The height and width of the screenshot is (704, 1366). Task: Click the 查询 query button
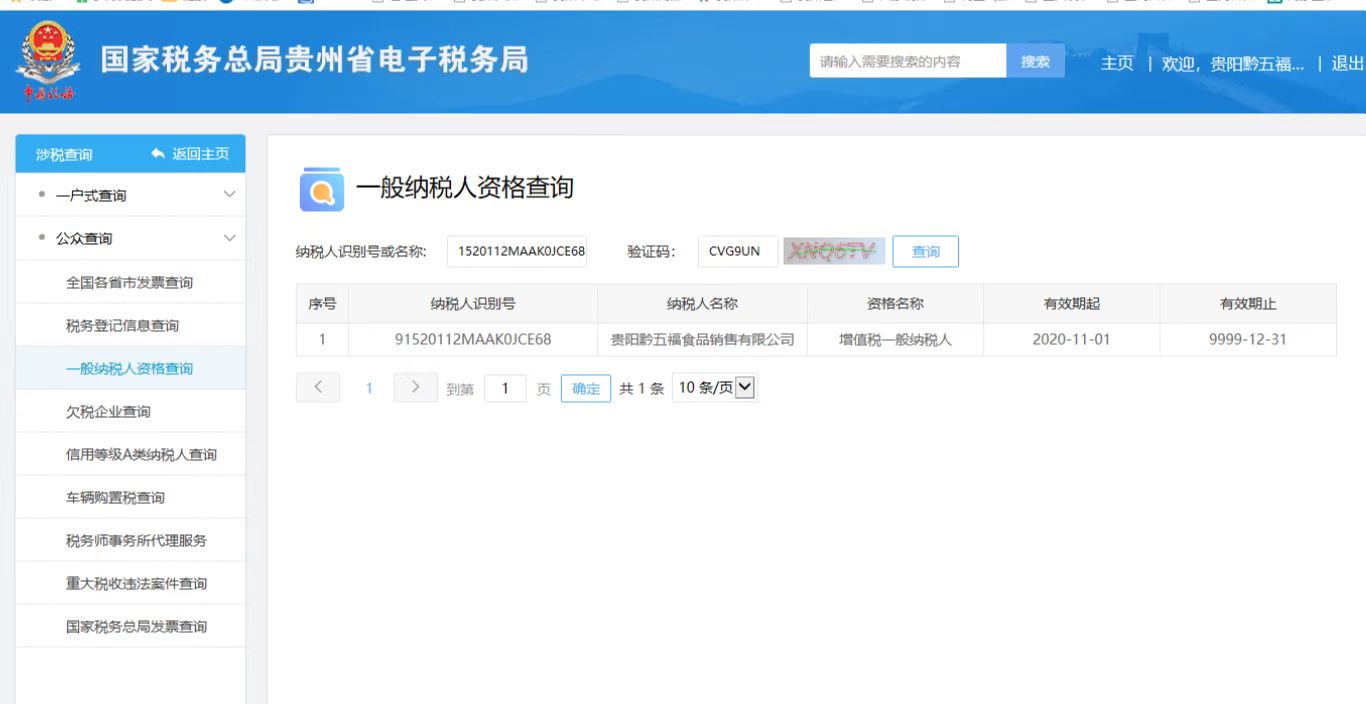pyautogui.click(x=925, y=252)
